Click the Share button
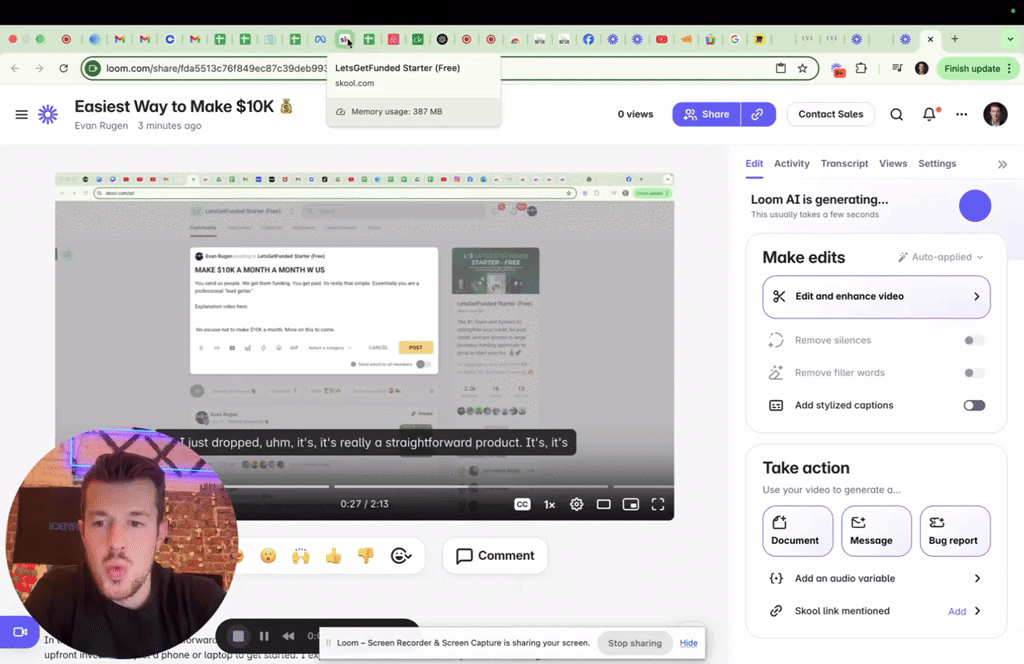 click(707, 114)
